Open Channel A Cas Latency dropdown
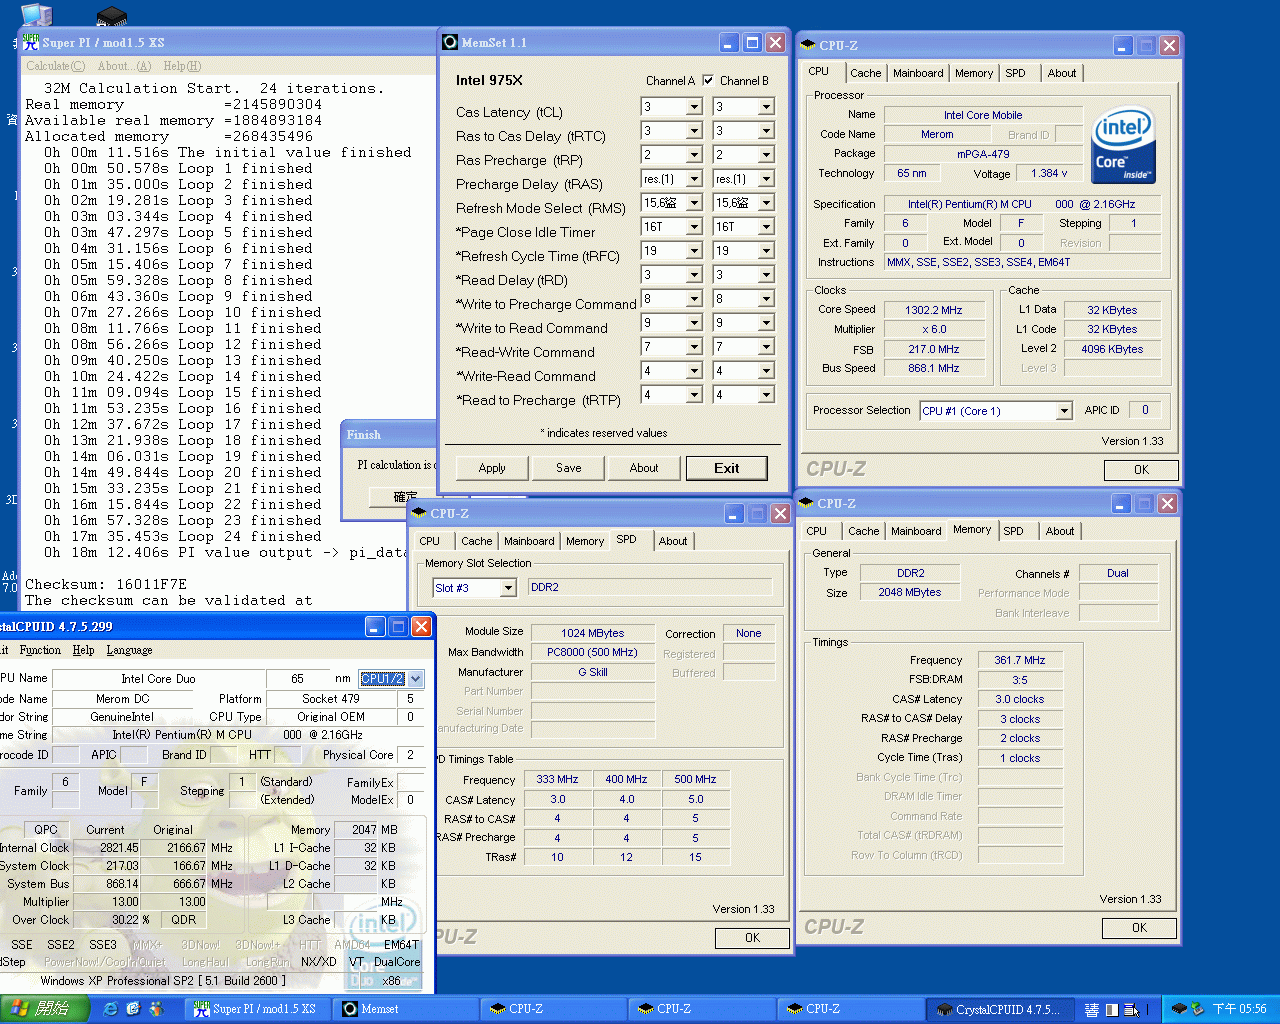Viewport: 1280px width, 1024px height. pos(694,107)
